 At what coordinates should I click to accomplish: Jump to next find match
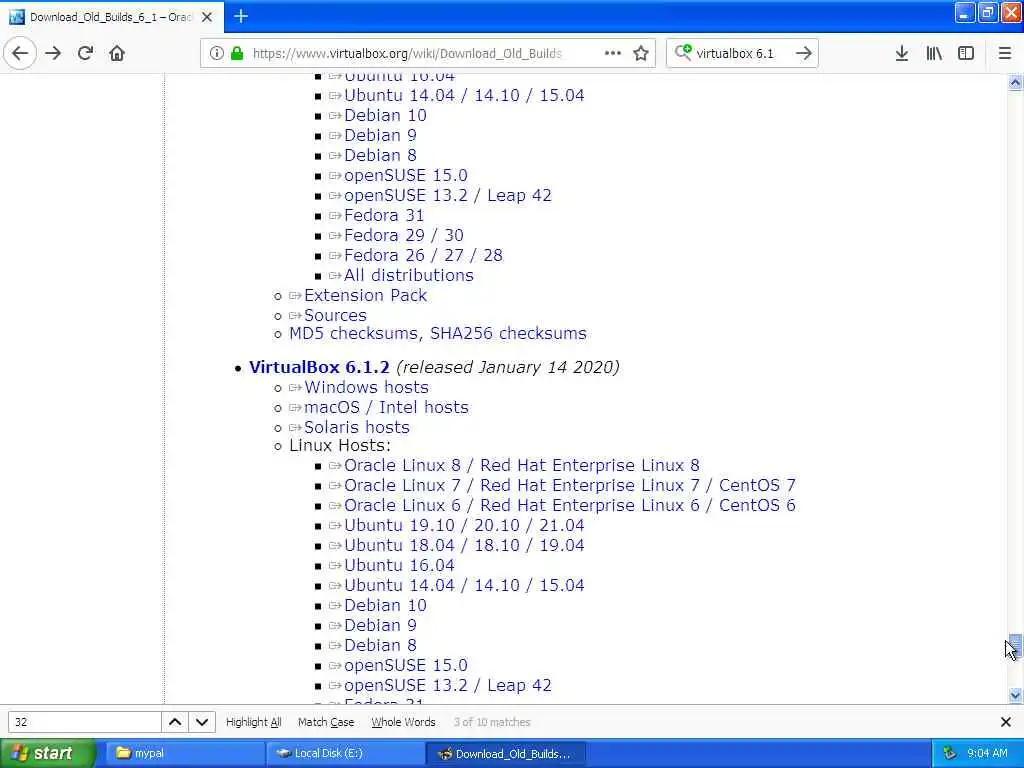coord(202,722)
